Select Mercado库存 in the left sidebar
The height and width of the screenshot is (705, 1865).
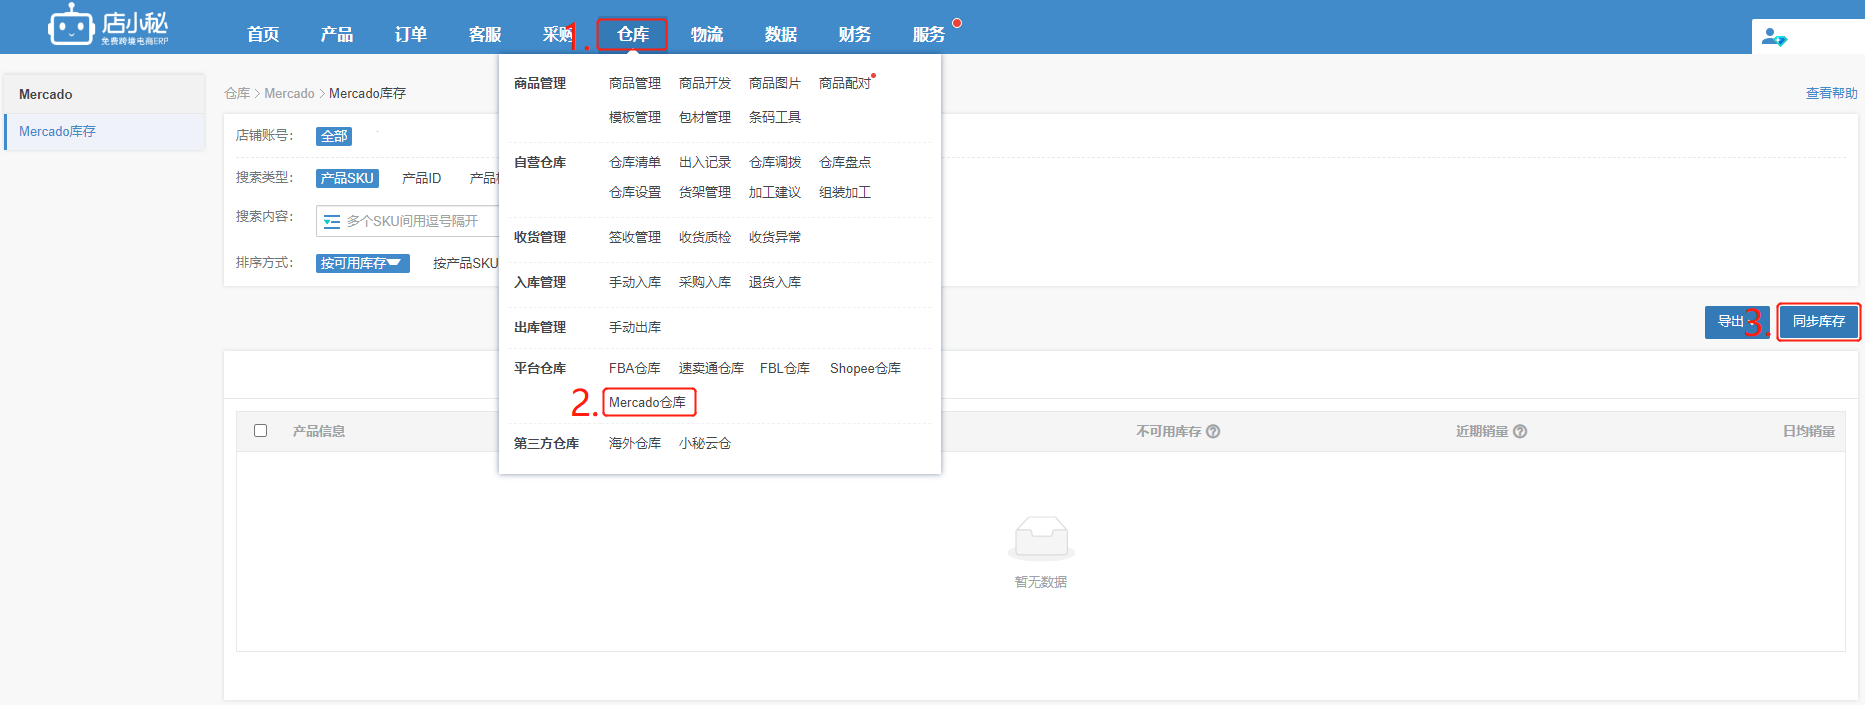pos(105,132)
